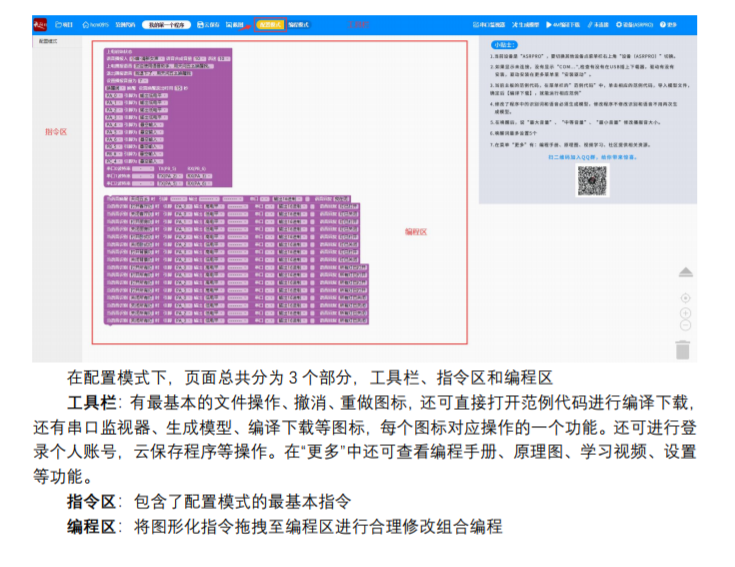
Task: Click the 我的第一个程序 program name field
Action: [166, 25]
